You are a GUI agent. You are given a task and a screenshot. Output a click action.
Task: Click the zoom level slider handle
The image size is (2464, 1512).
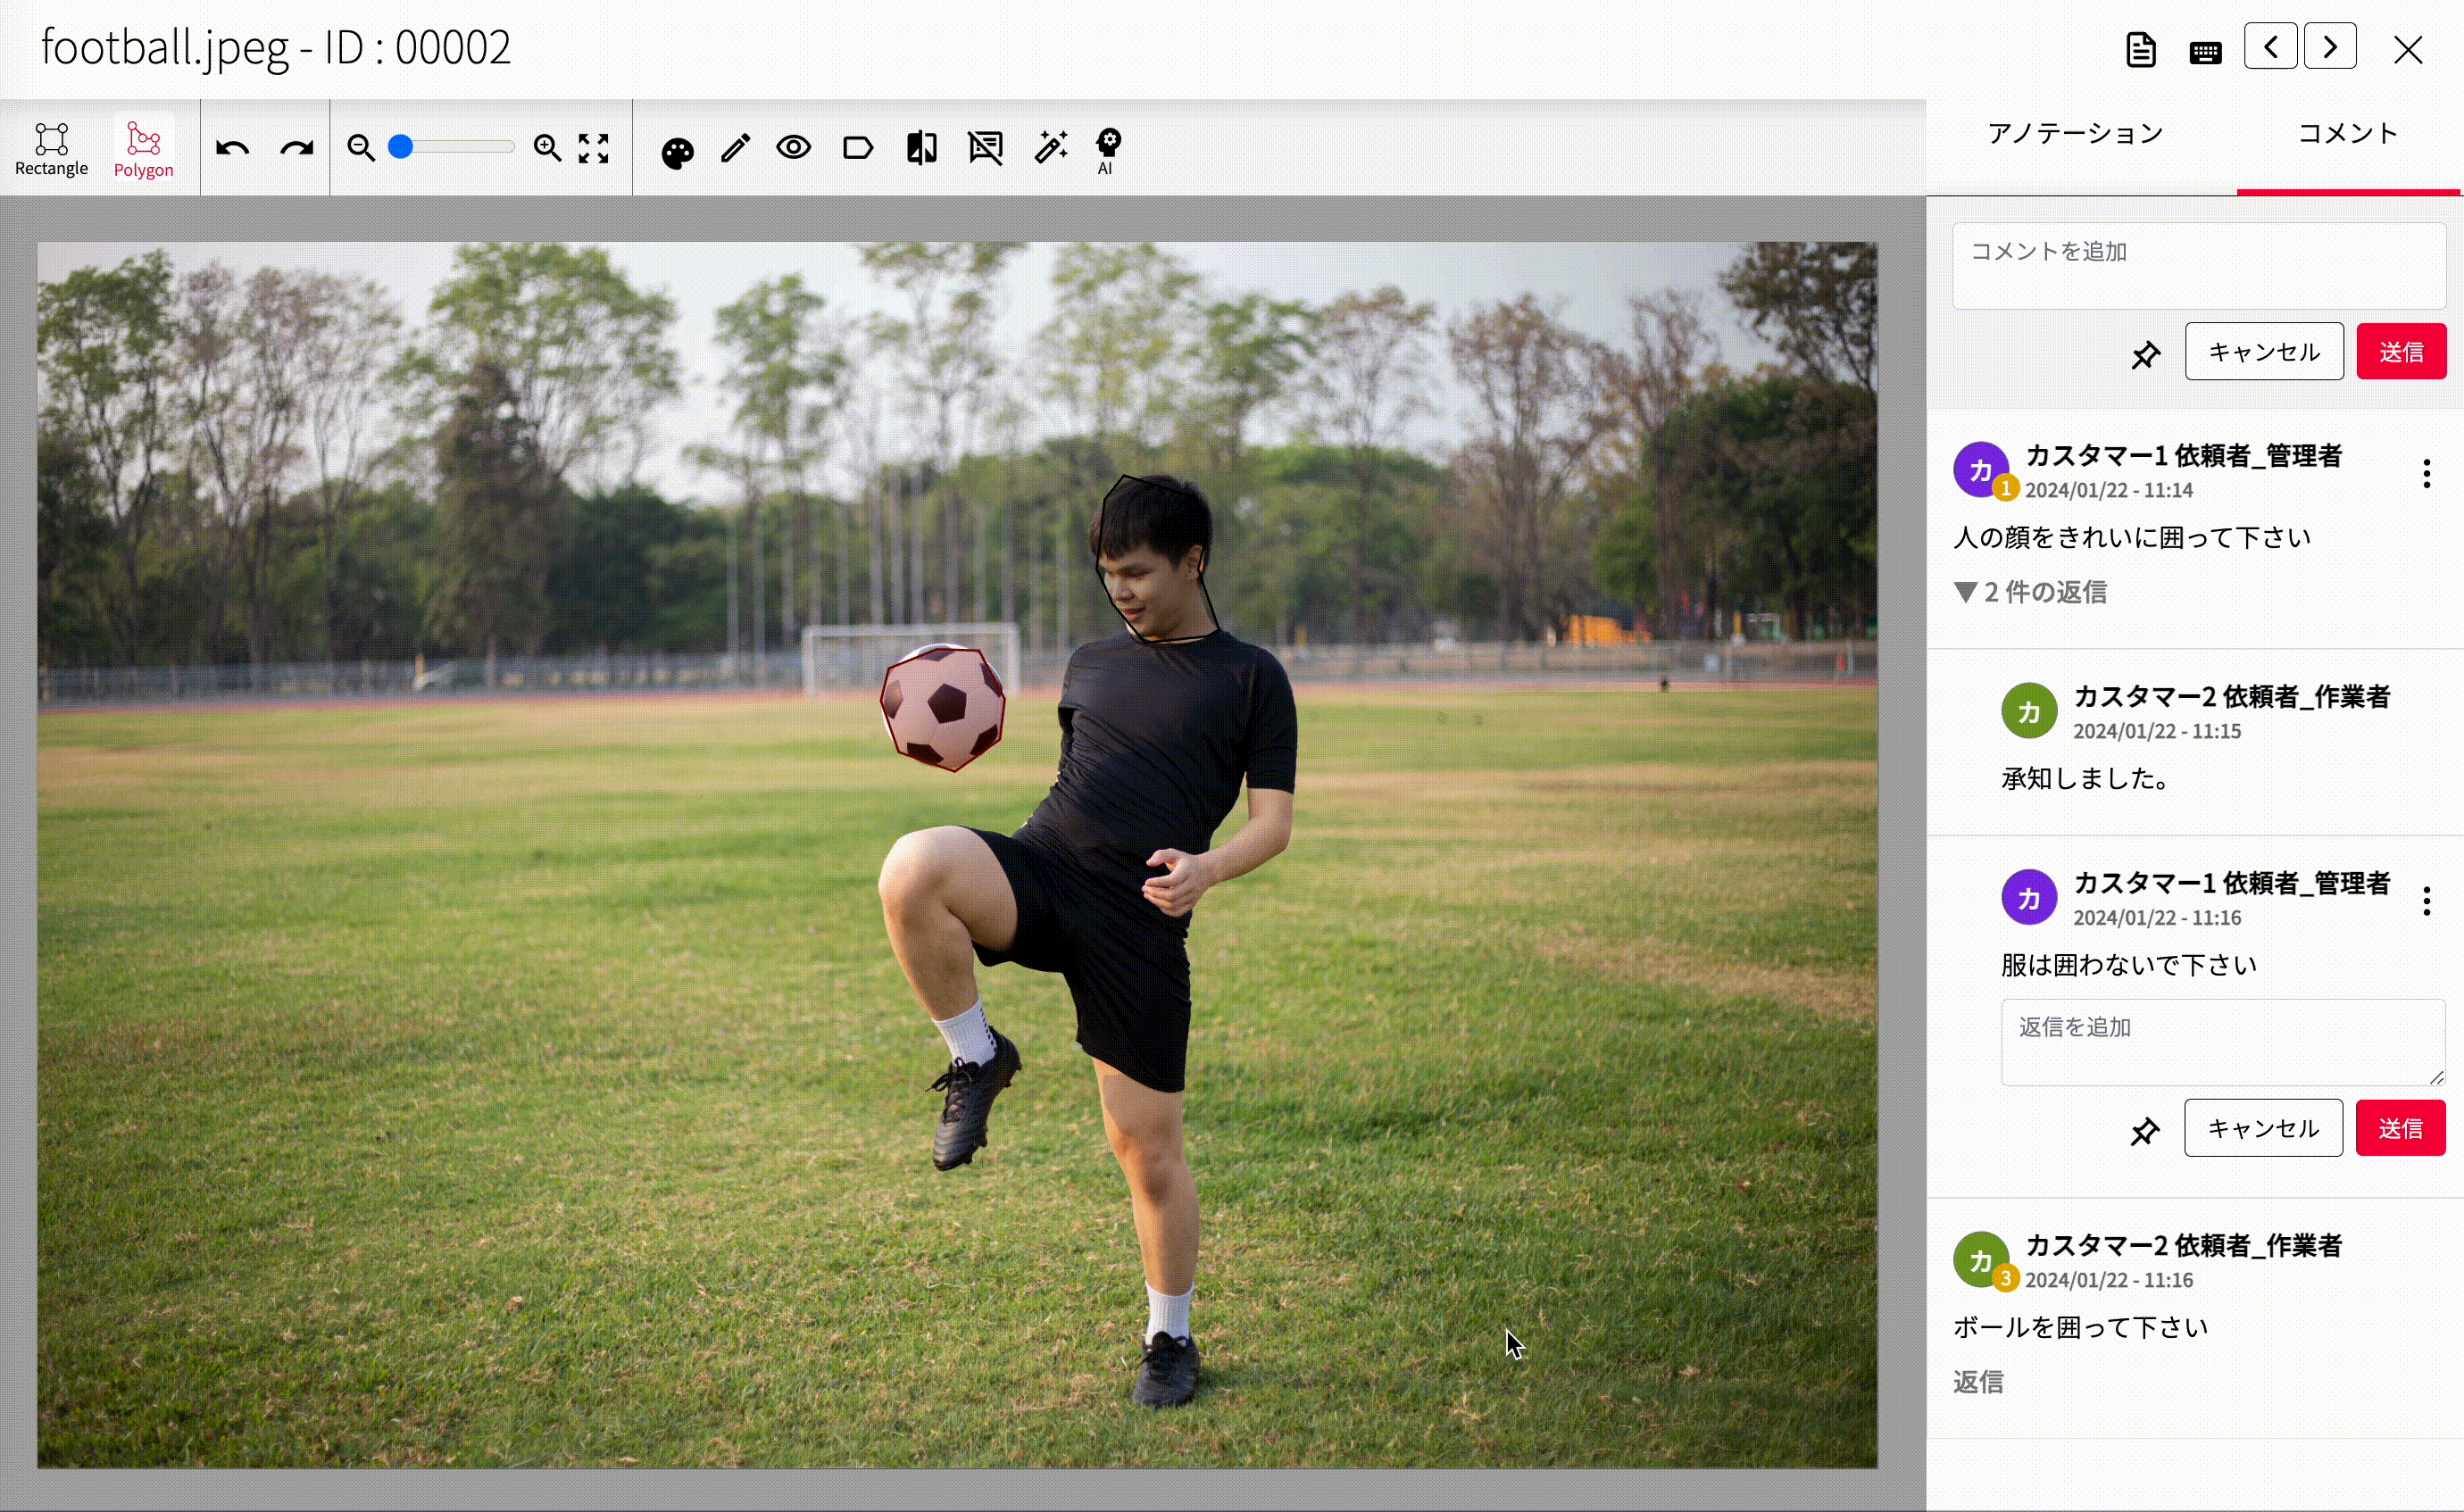(401, 148)
